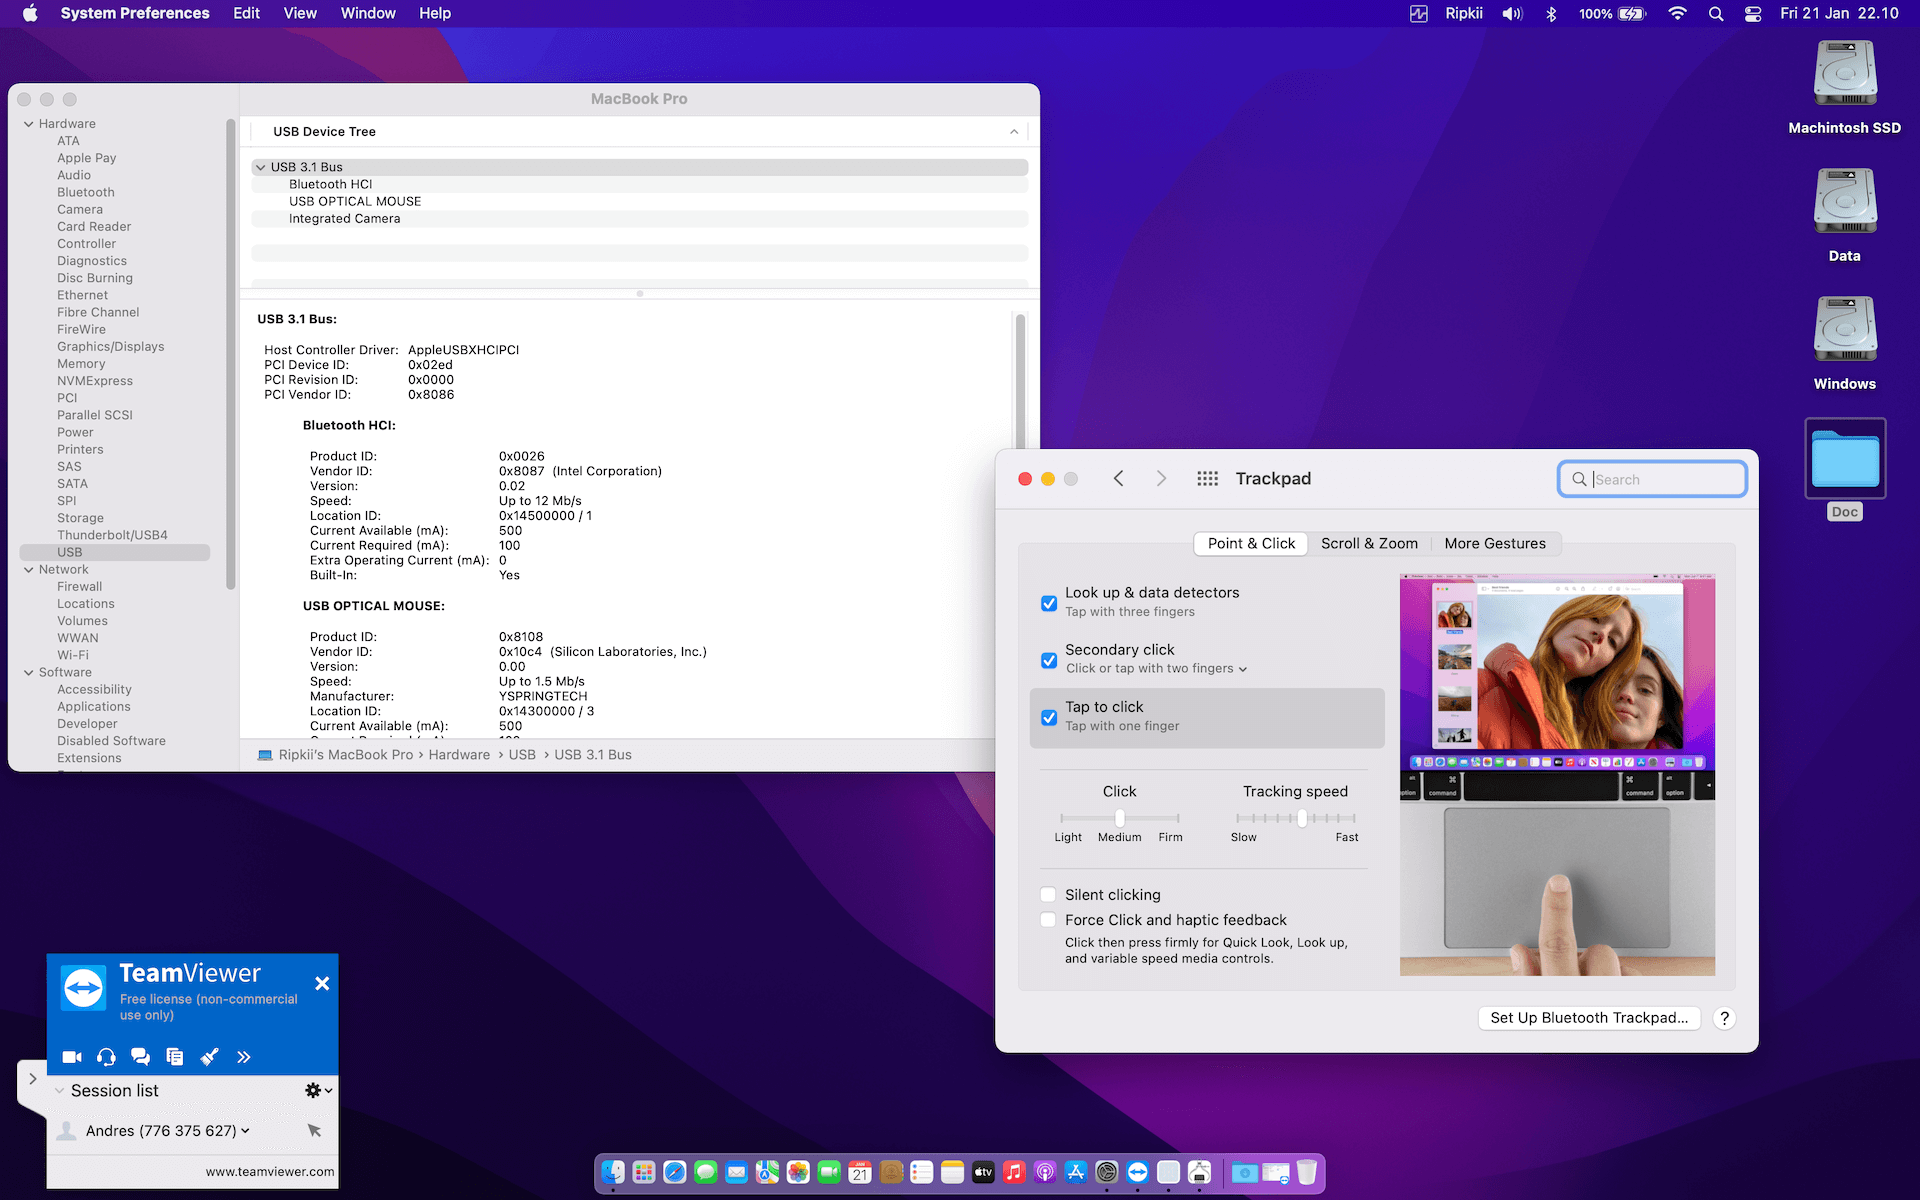Open the volume menu bar icon
Viewport: 1920px width, 1200px height.
click(x=1512, y=14)
